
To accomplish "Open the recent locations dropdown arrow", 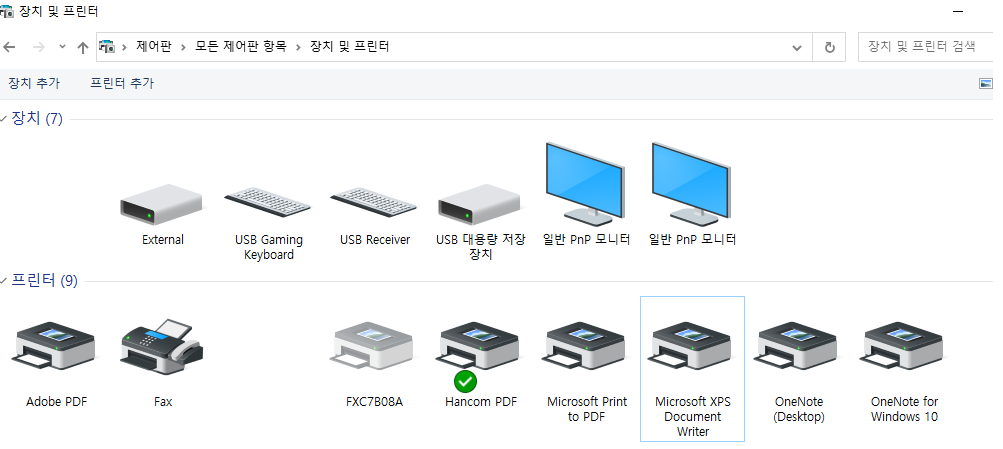I will coord(62,47).
